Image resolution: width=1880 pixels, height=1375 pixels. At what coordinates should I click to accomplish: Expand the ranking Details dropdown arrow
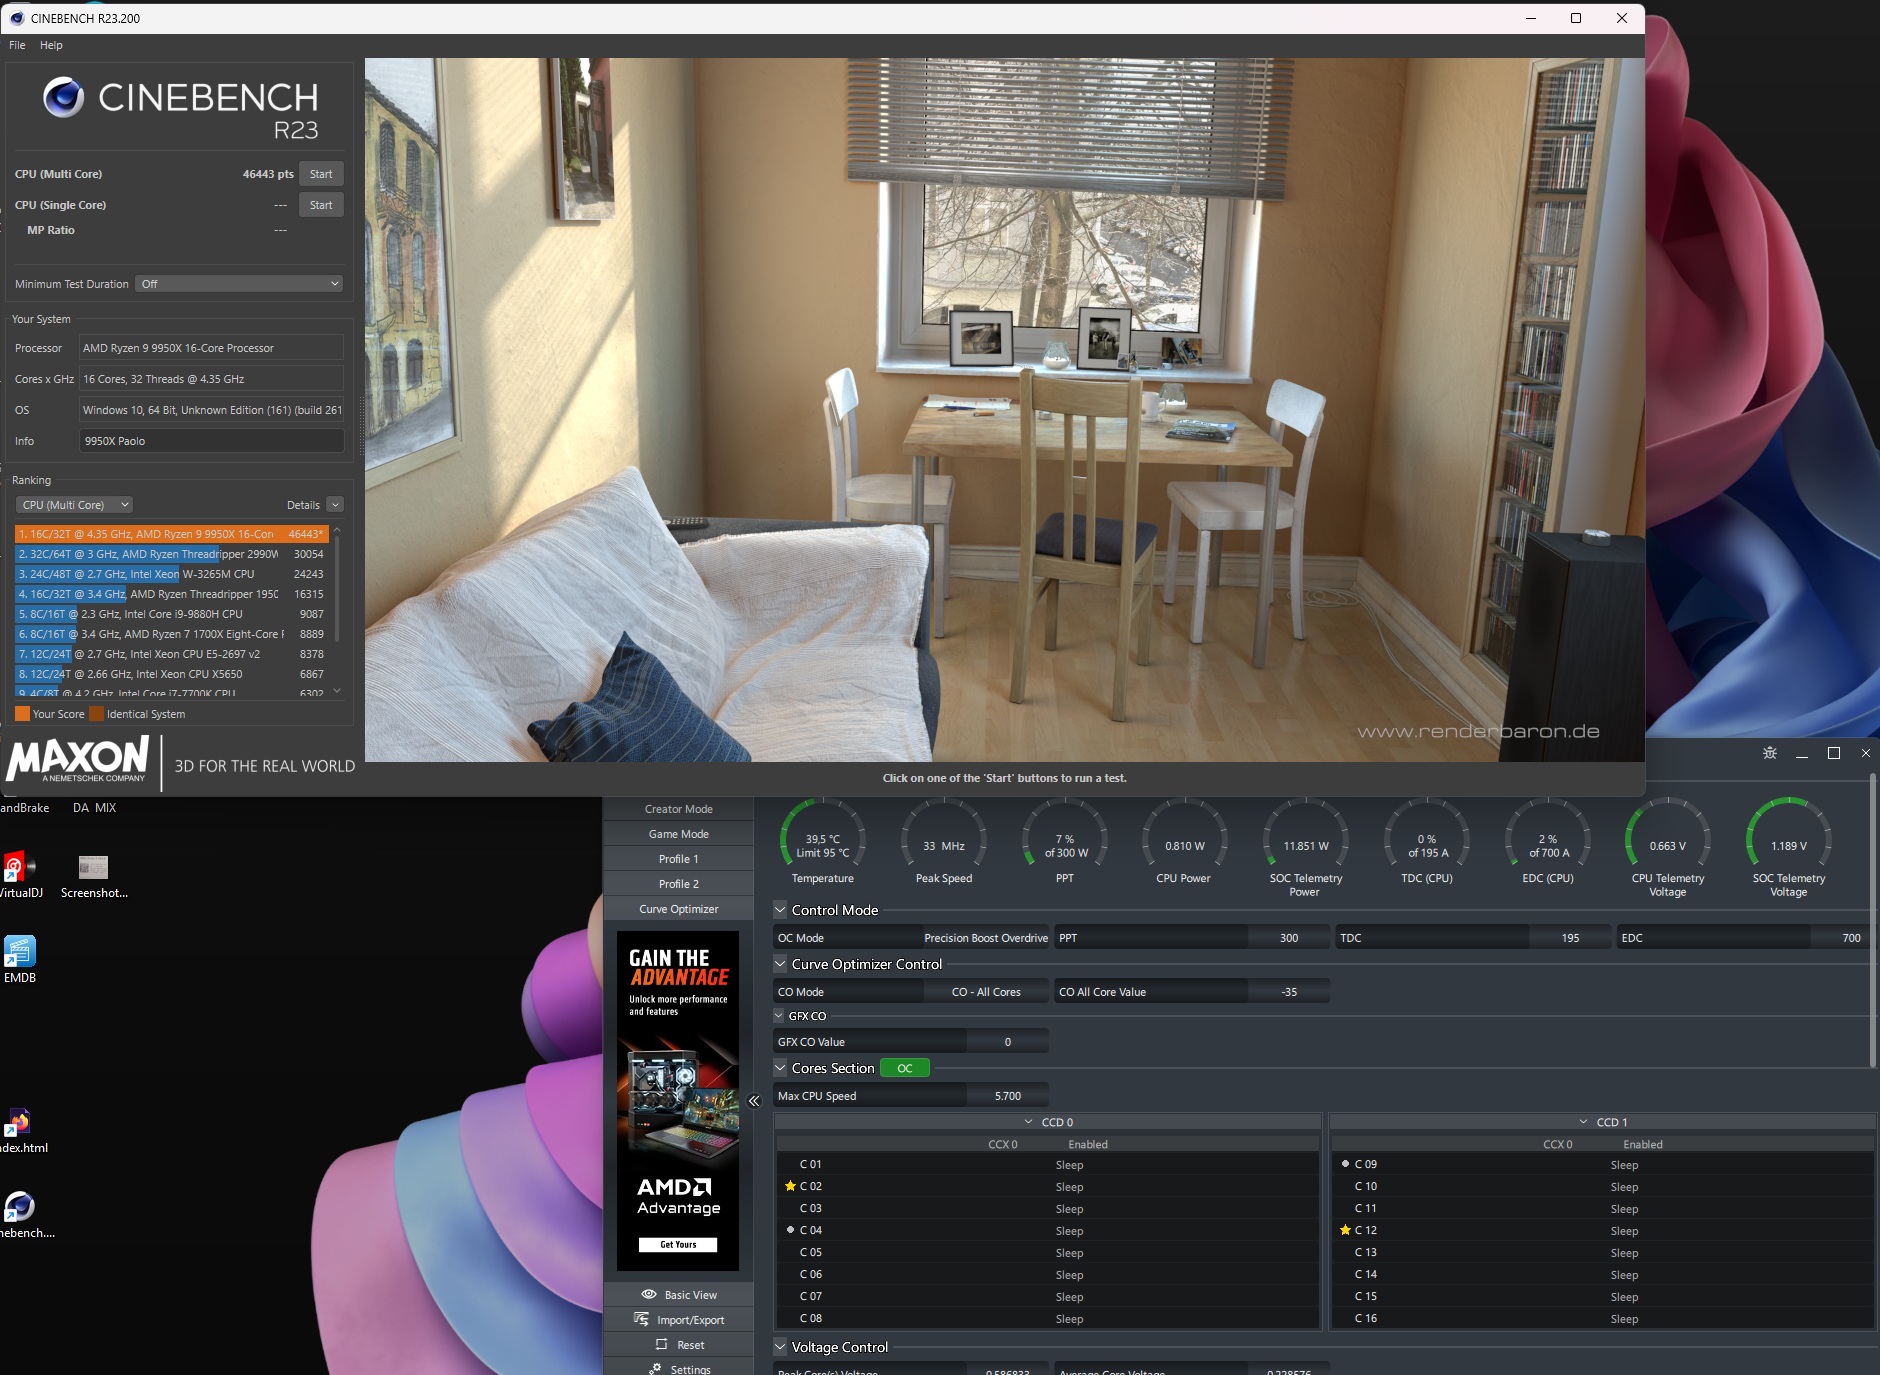coord(335,505)
